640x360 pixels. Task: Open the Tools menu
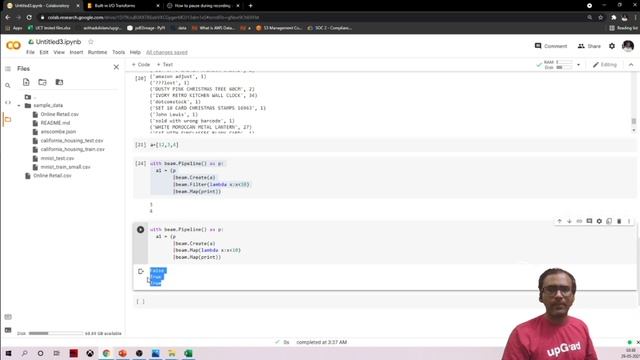(x=118, y=52)
